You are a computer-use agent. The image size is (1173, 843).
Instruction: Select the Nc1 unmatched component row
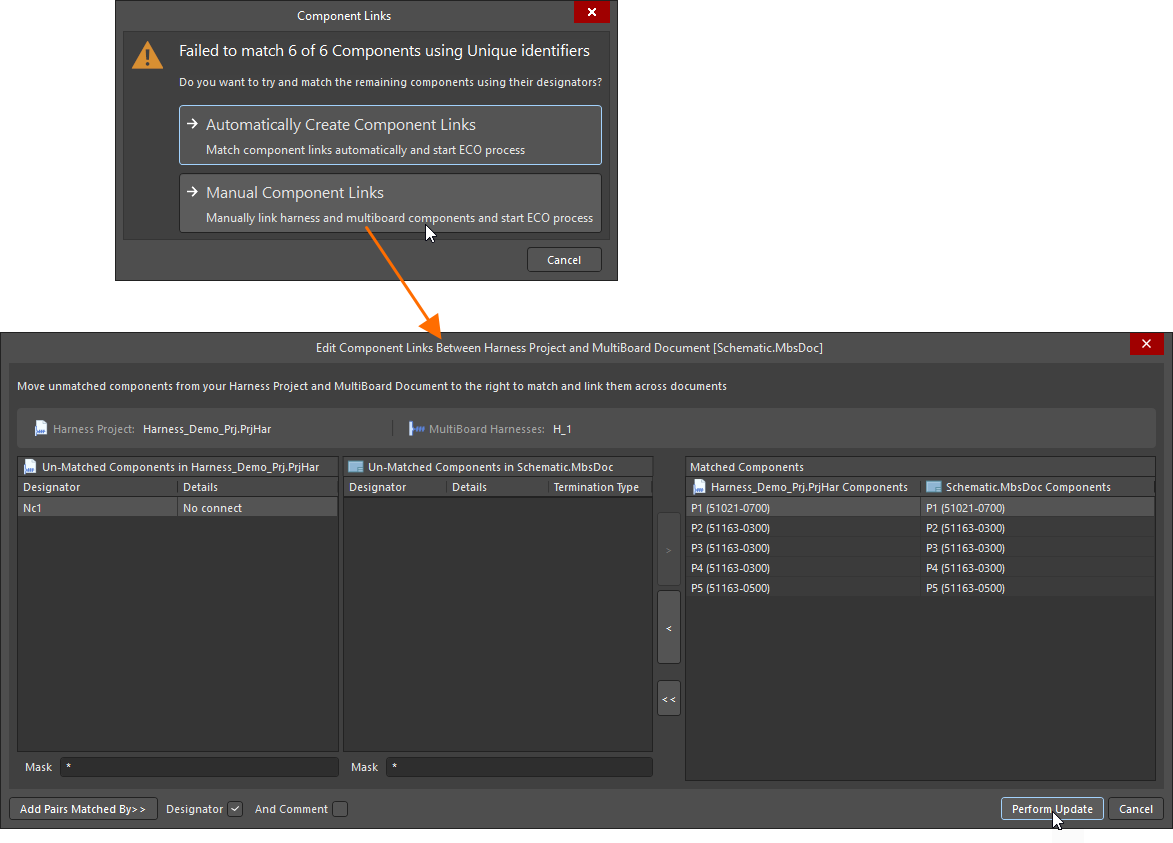(177, 508)
